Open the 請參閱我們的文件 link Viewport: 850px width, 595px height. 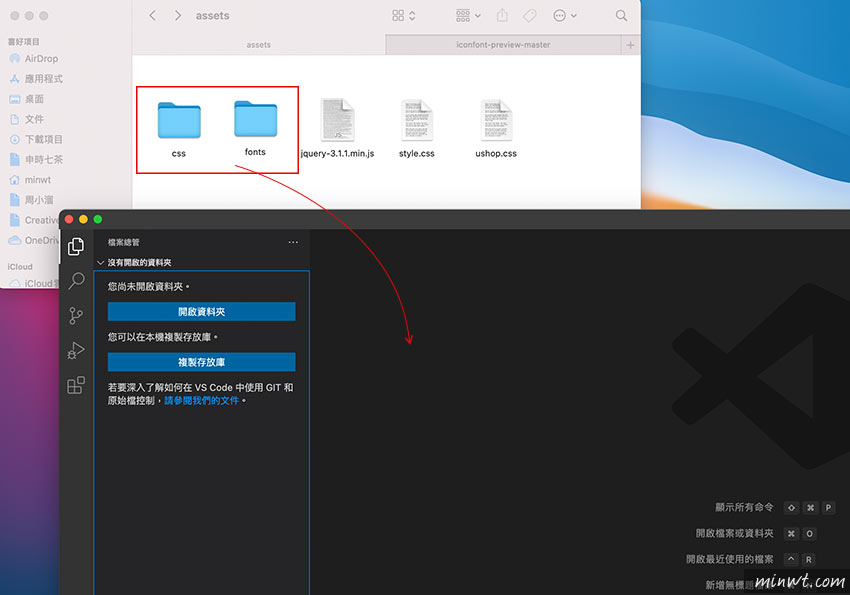point(202,400)
